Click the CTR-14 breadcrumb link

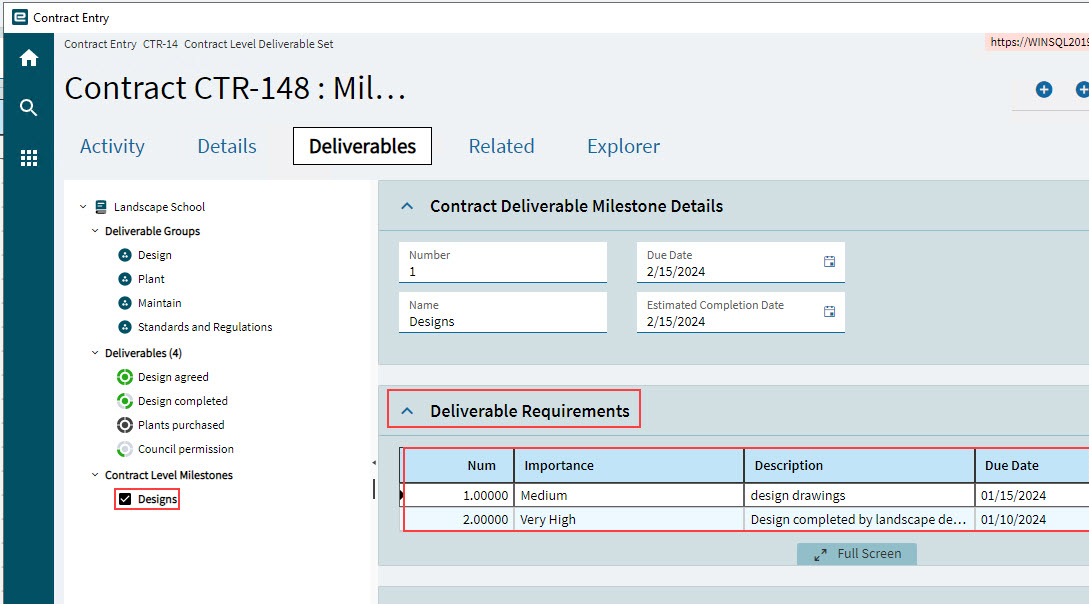click(160, 44)
